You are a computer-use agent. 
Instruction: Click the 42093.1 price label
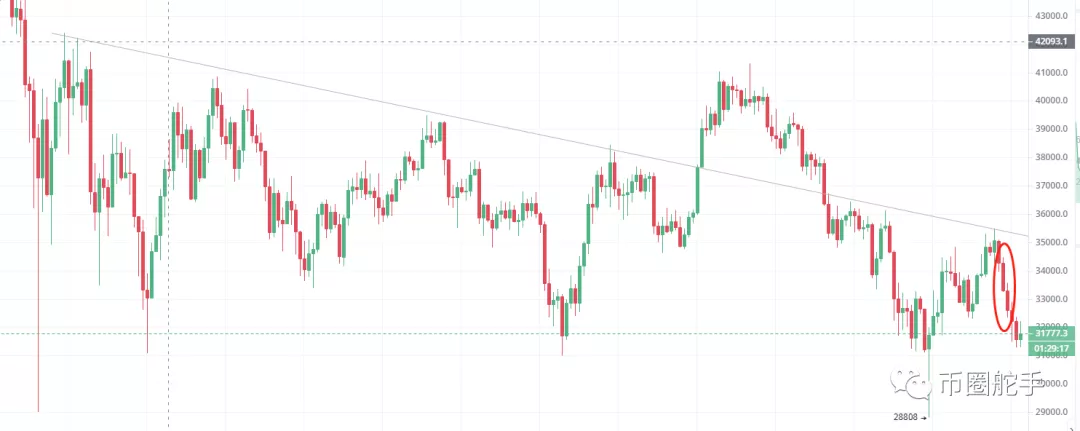[1051, 42]
